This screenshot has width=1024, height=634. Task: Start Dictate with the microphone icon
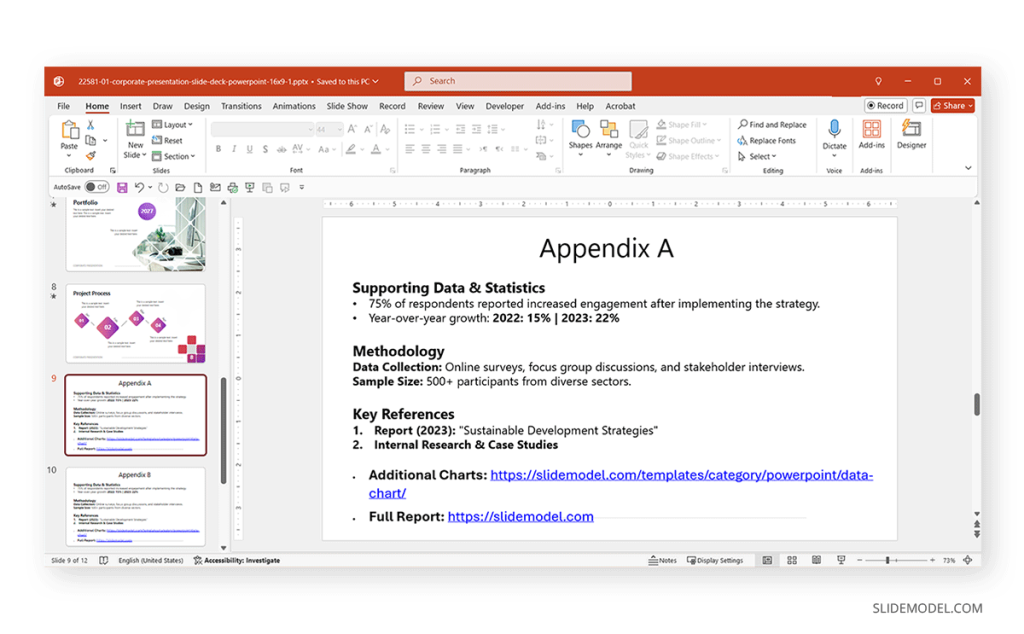[x=834, y=133]
